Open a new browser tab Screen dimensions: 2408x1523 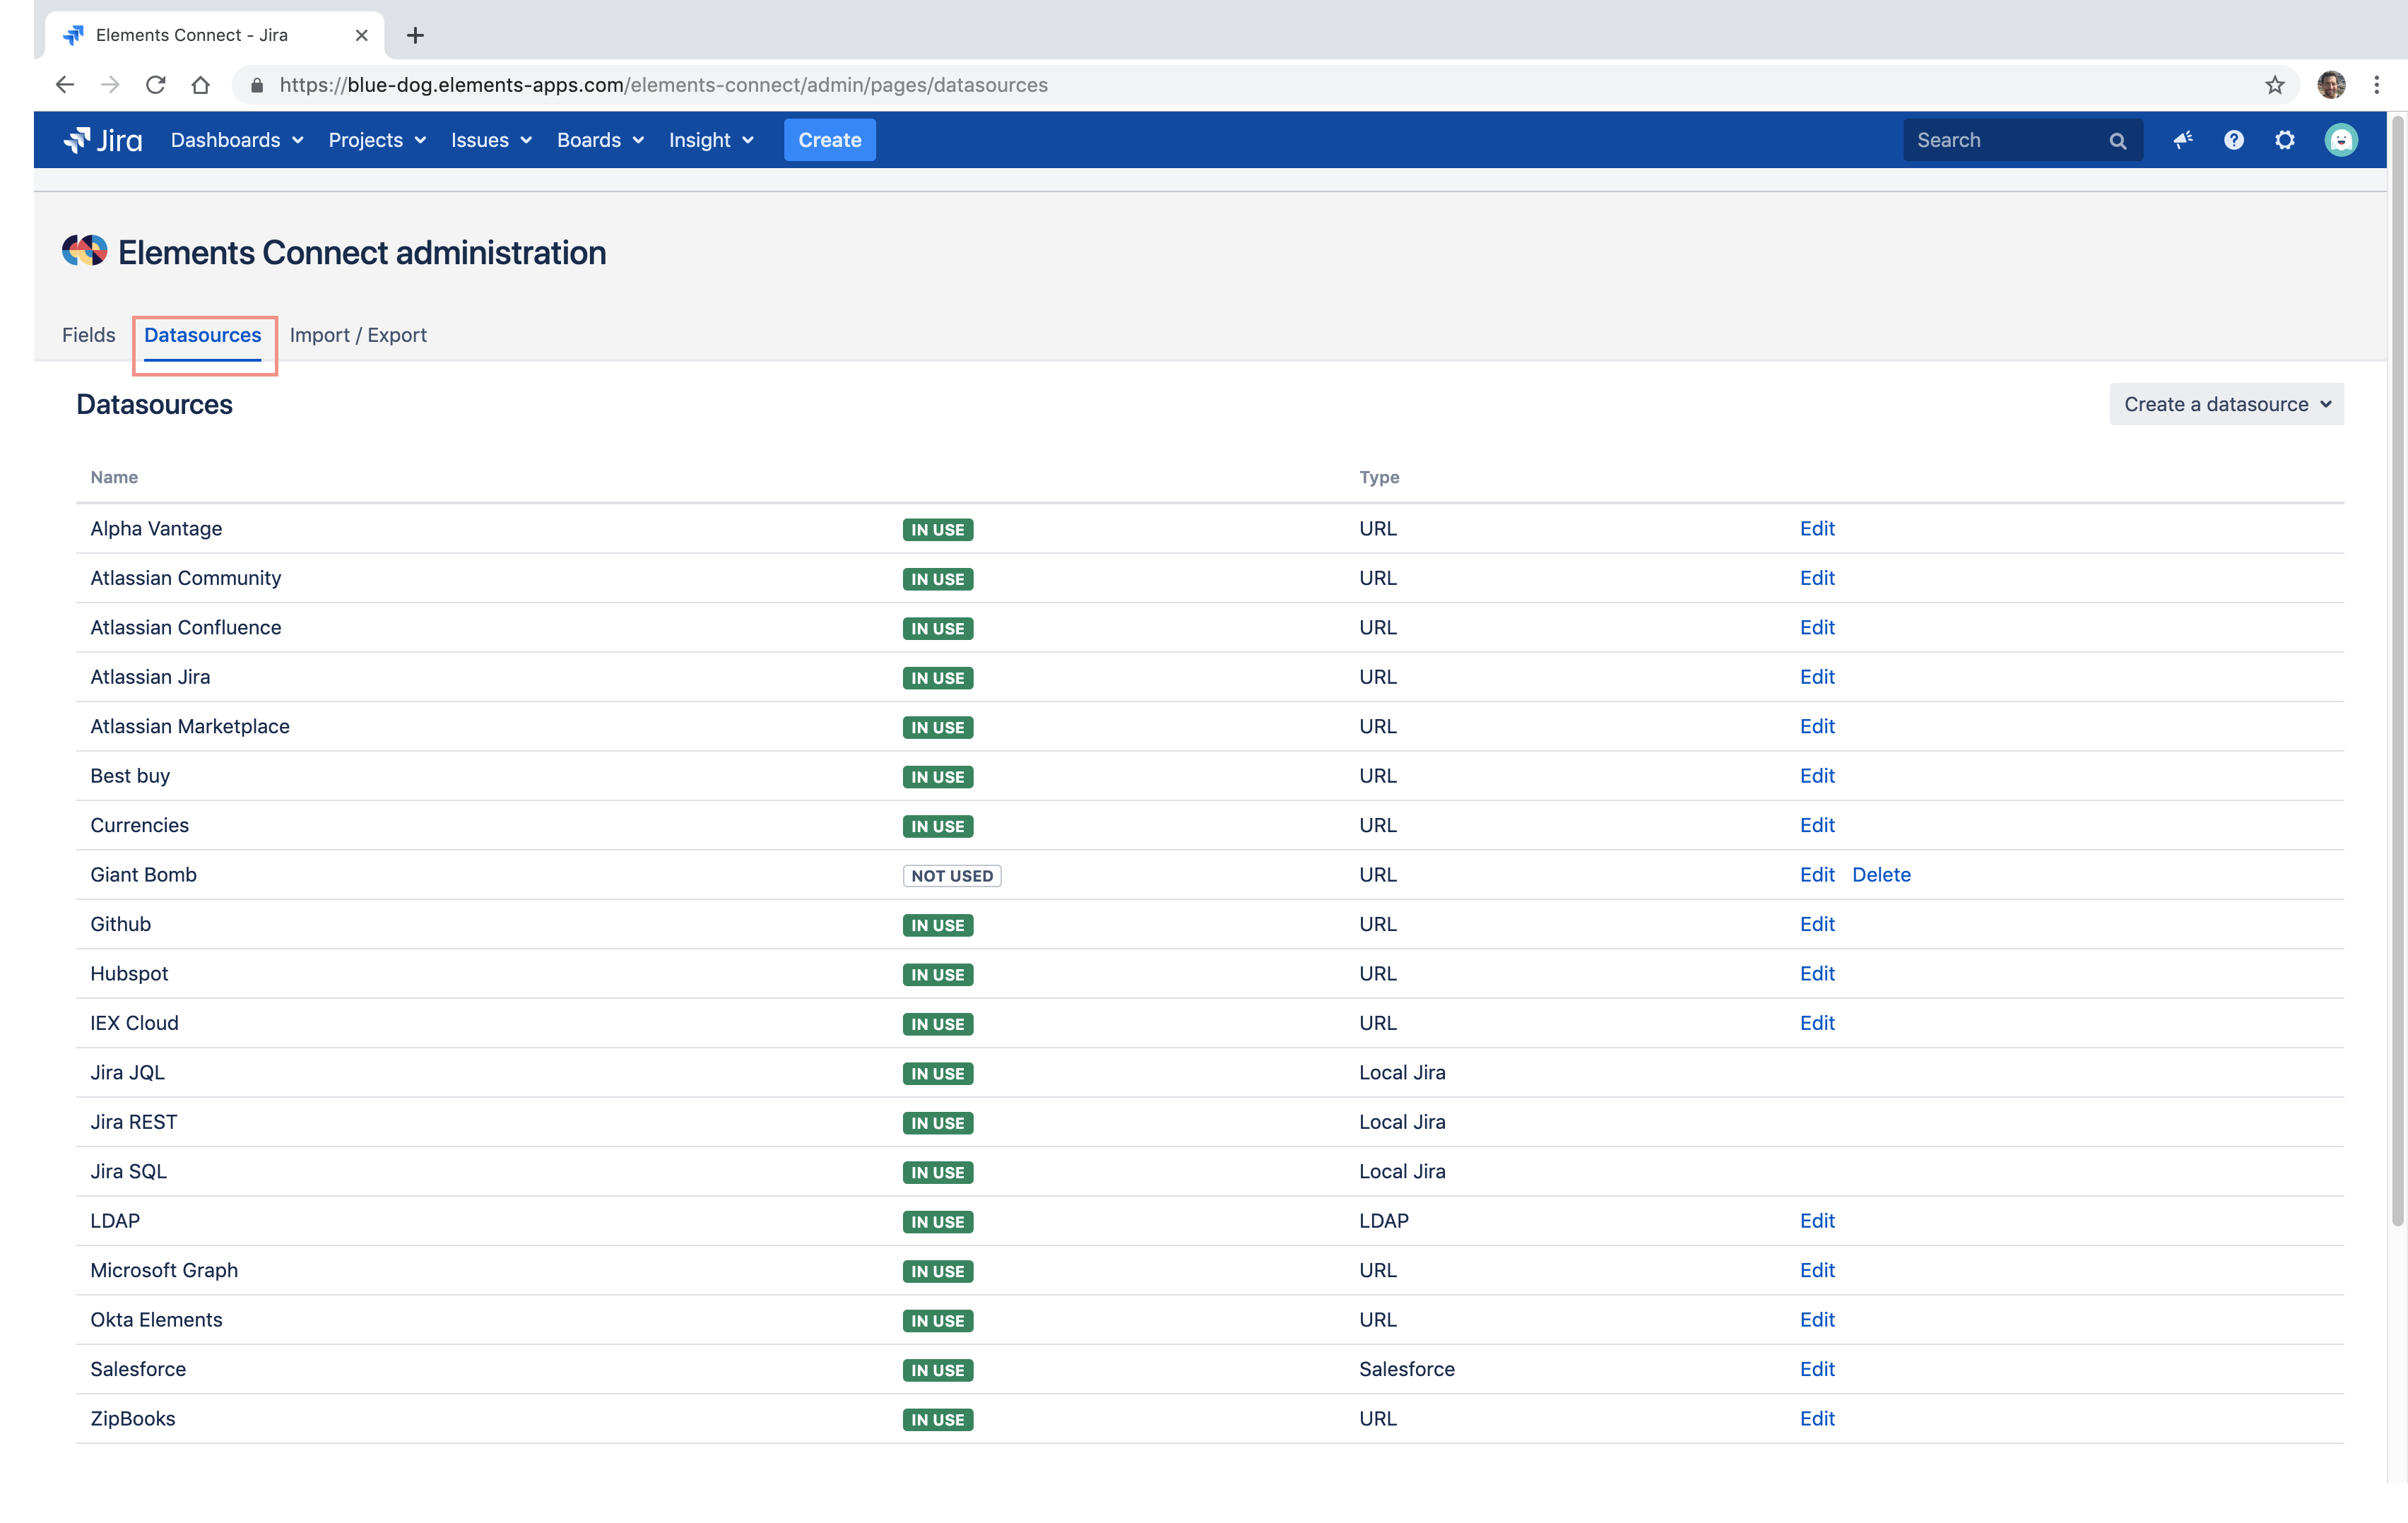pos(415,35)
